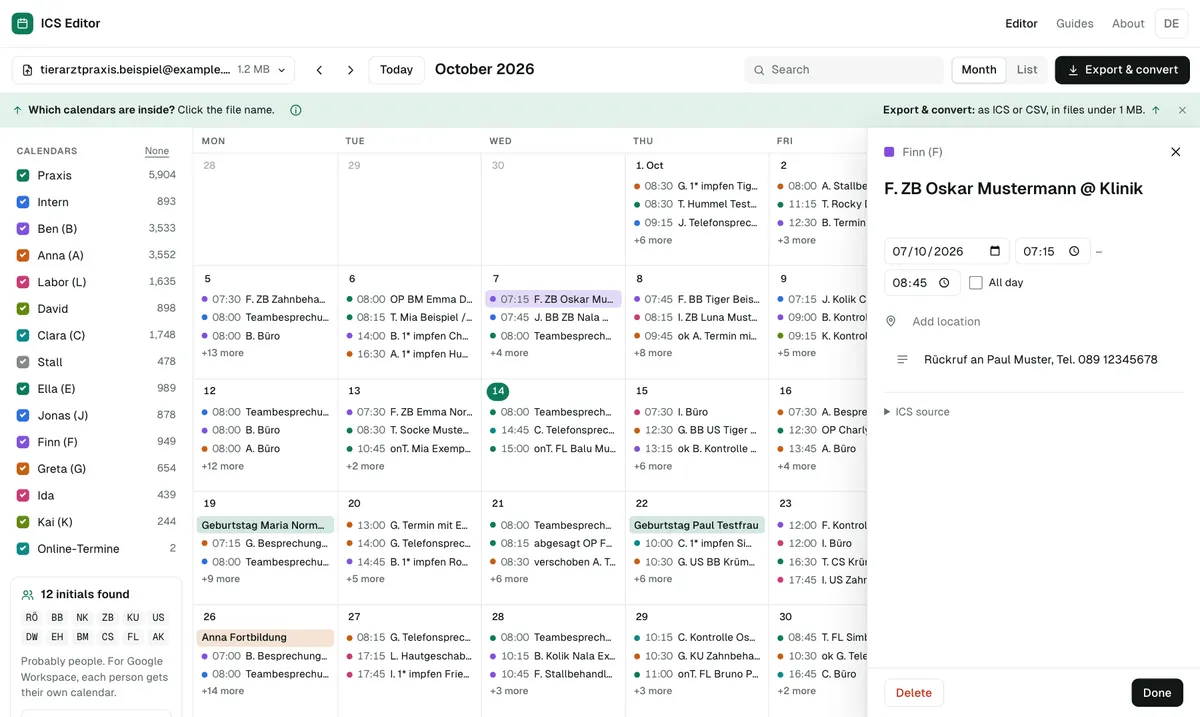Click the search magnifier icon

(760, 70)
